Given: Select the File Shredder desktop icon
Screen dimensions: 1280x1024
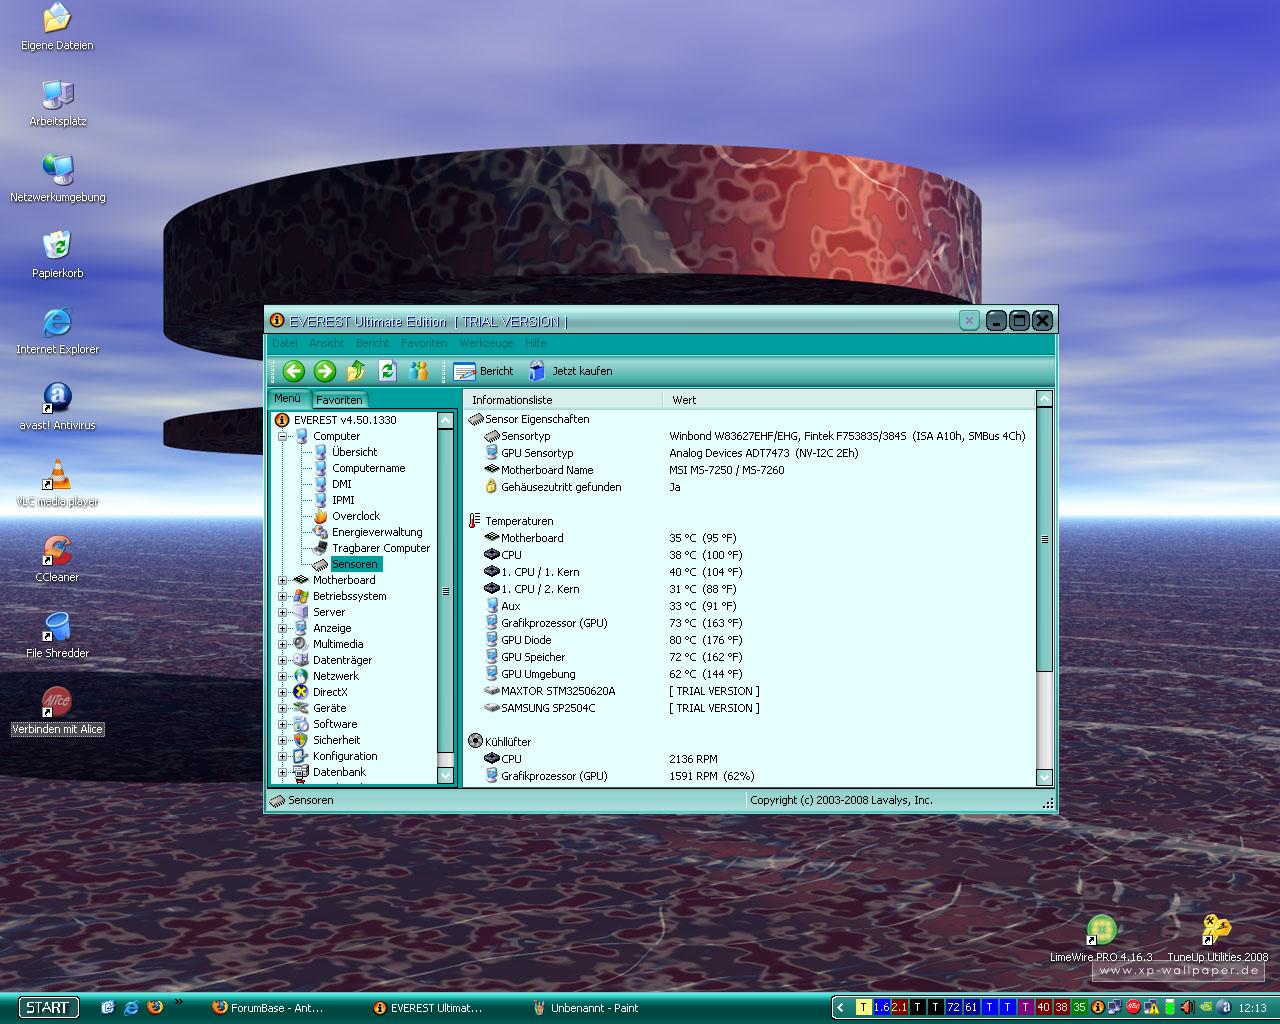Looking at the screenshot, I should tap(57, 635).
